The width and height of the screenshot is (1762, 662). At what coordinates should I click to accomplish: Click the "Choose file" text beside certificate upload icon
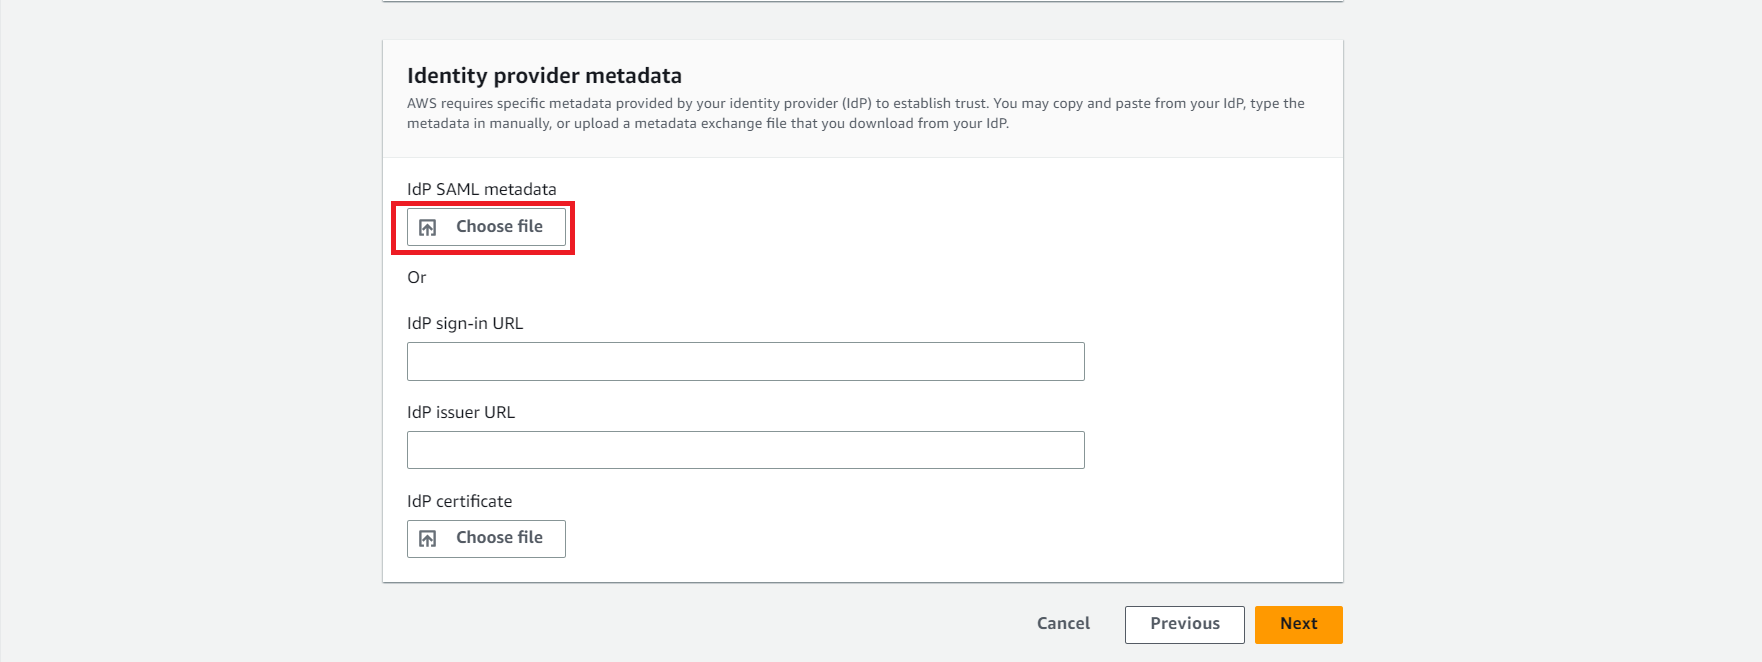click(499, 538)
